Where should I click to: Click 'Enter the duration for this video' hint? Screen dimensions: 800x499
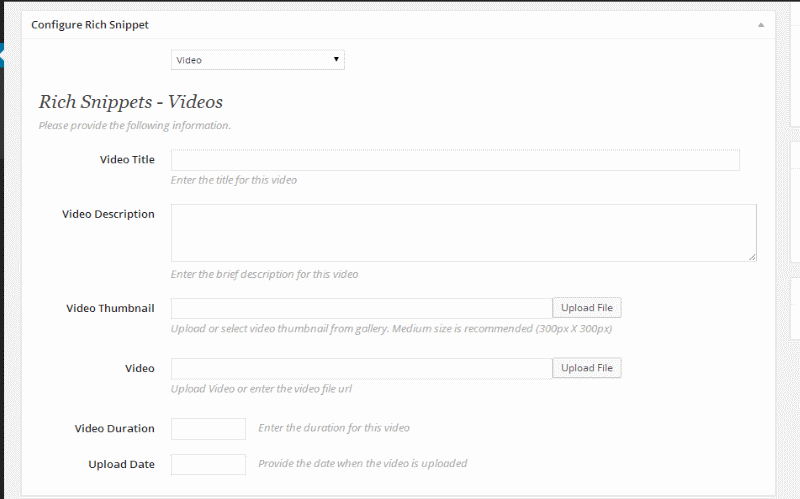334,428
